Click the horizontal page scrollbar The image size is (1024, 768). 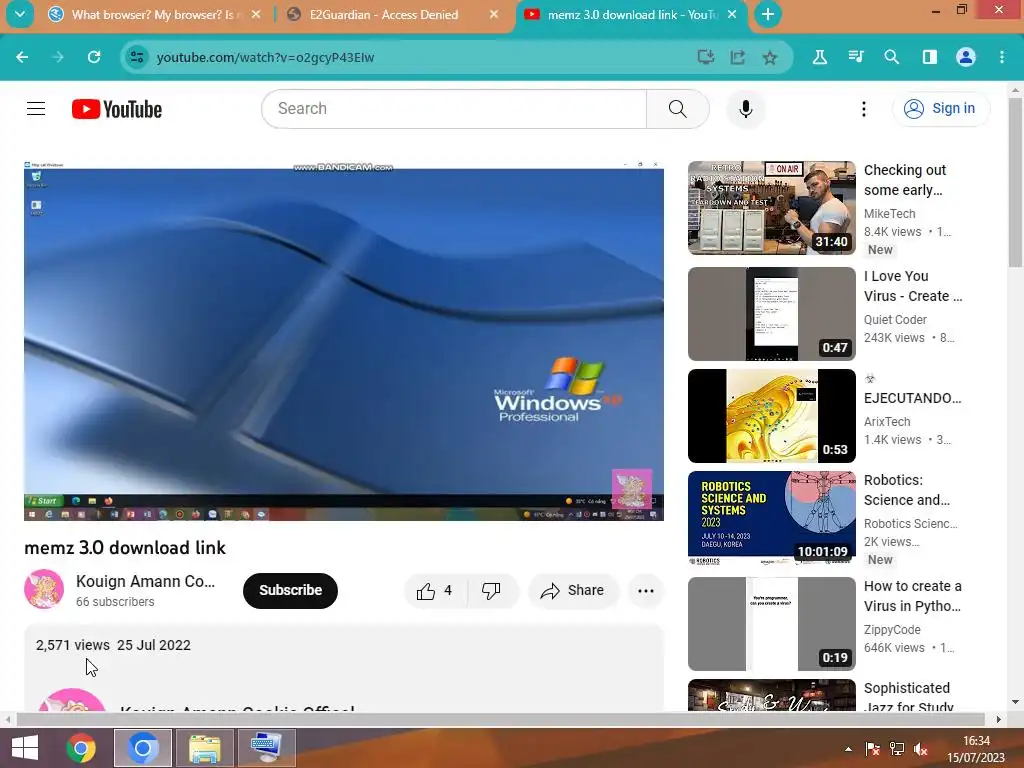(x=500, y=719)
